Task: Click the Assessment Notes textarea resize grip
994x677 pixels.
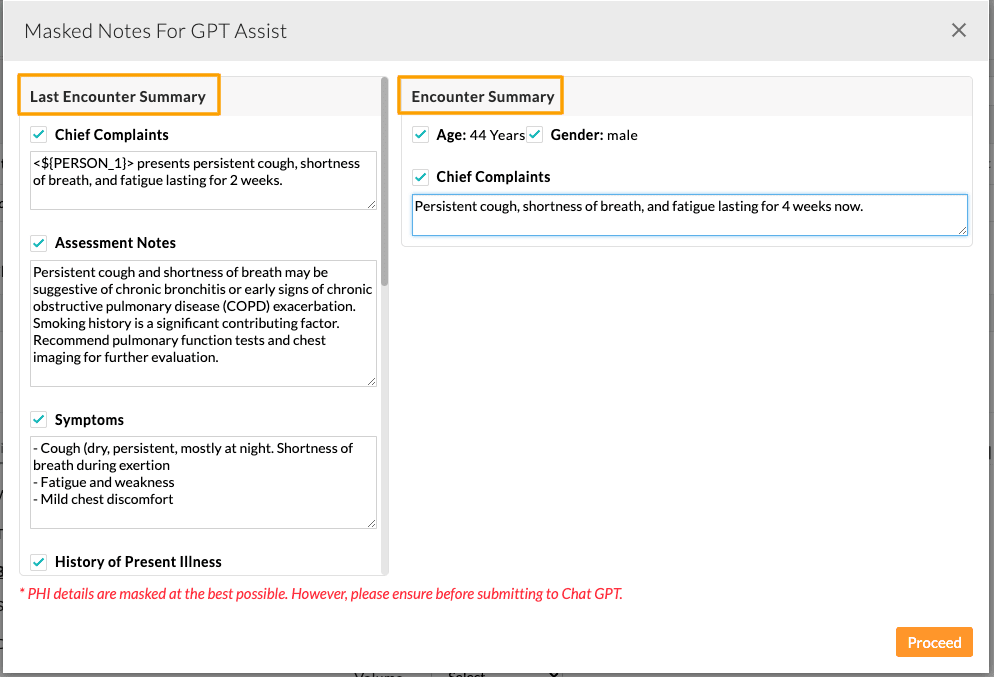Action: [x=373, y=381]
